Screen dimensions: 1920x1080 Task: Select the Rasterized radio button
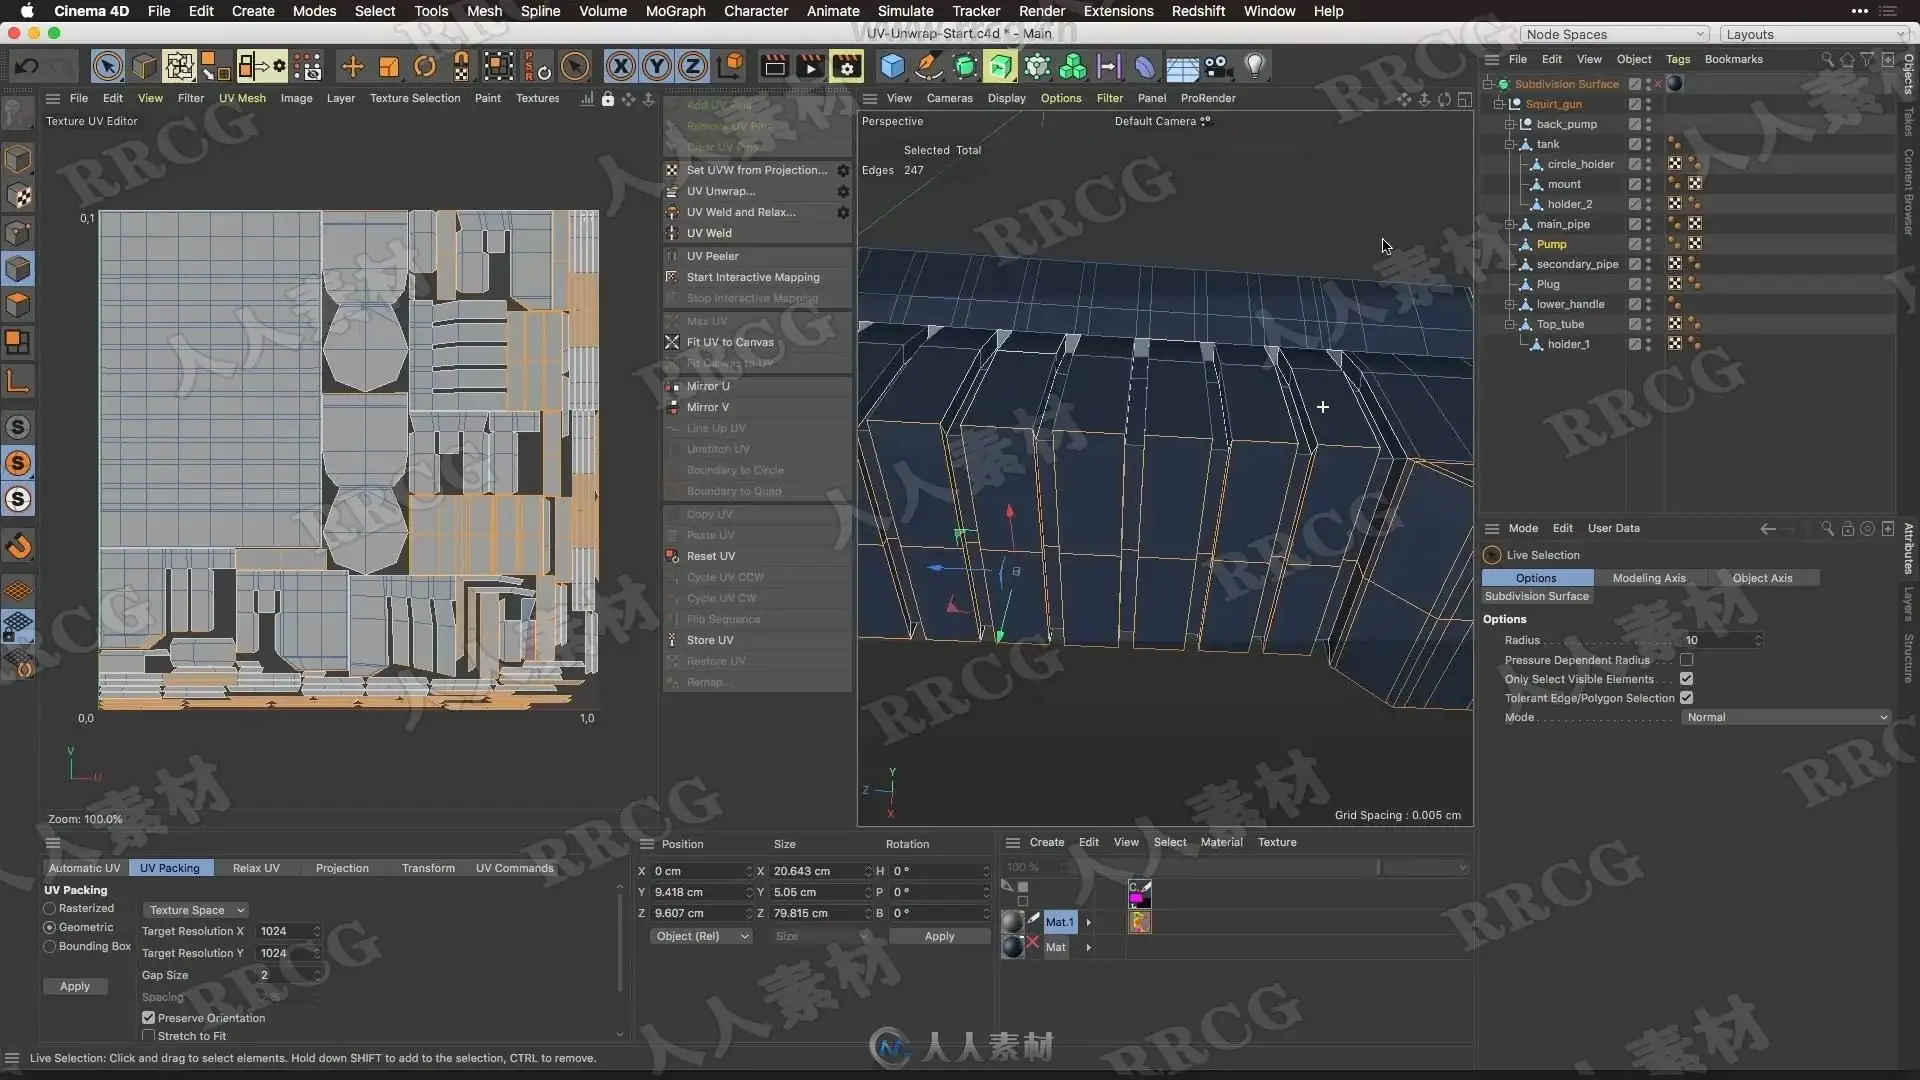(49, 909)
